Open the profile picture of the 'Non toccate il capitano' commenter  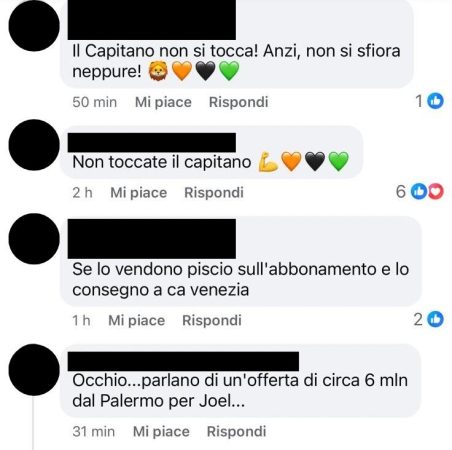pos(34,145)
